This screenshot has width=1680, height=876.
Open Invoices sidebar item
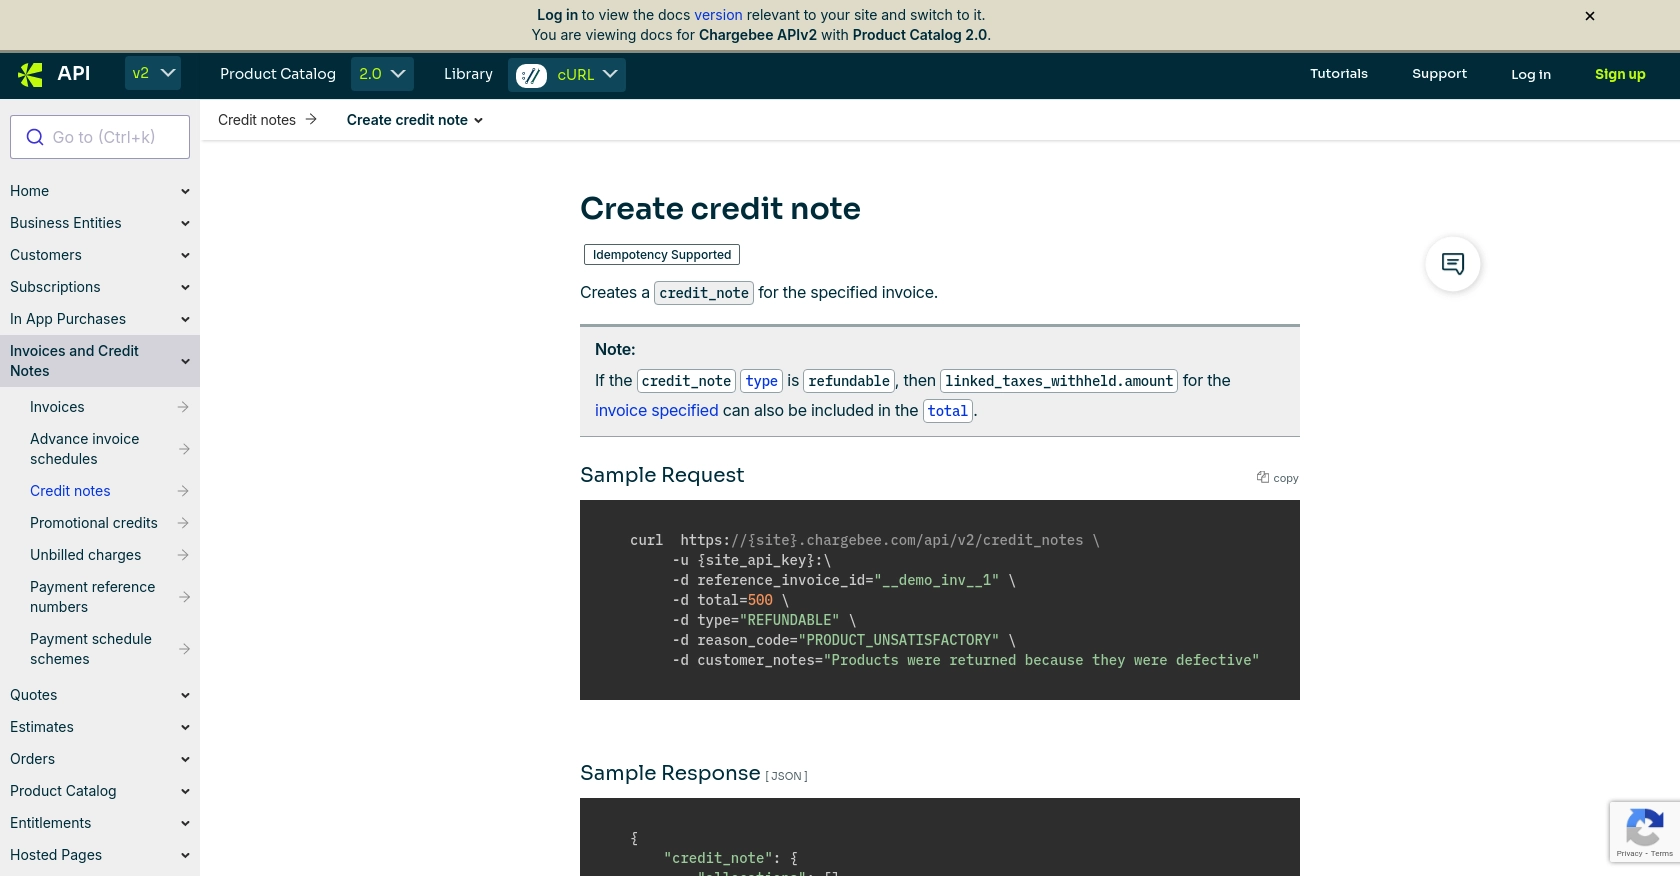[57, 407]
